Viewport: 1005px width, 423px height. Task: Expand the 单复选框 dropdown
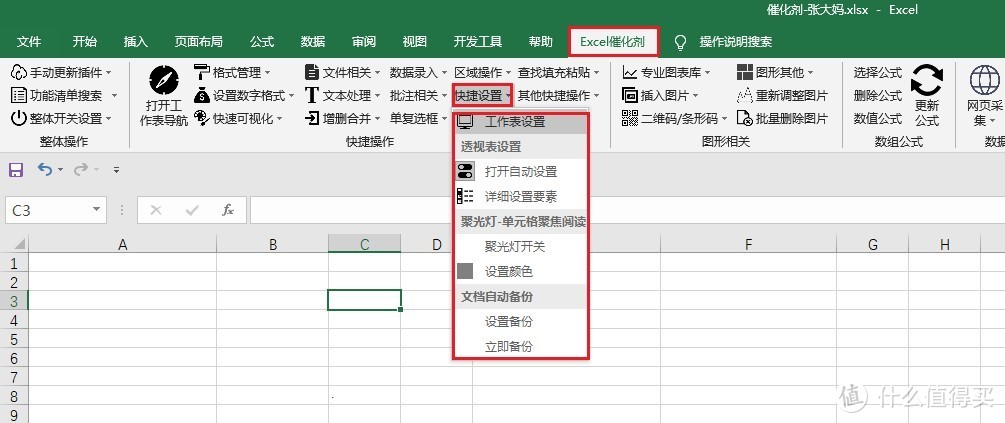[x=444, y=119]
